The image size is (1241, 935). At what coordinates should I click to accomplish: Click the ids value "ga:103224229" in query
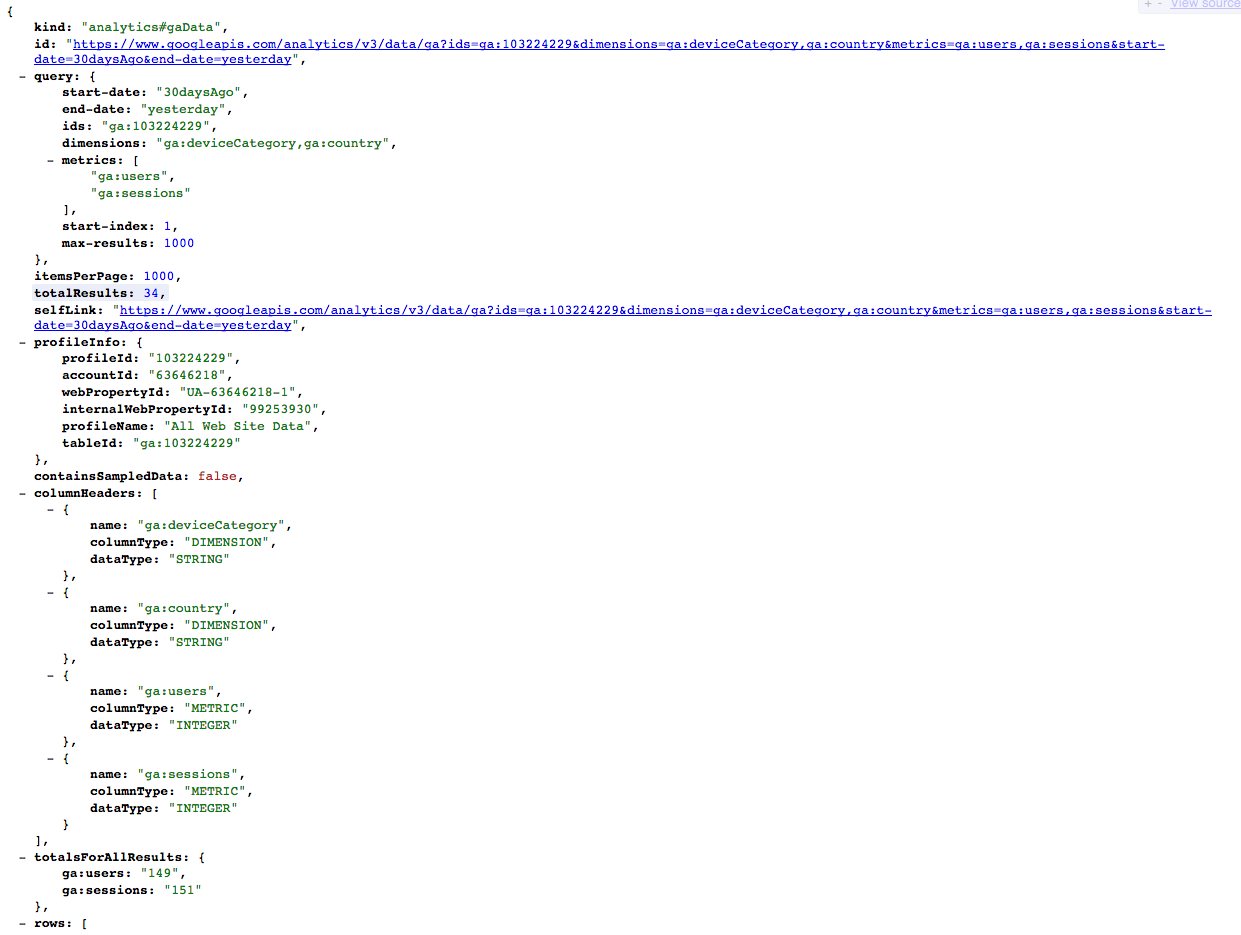(x=158, y=127)
